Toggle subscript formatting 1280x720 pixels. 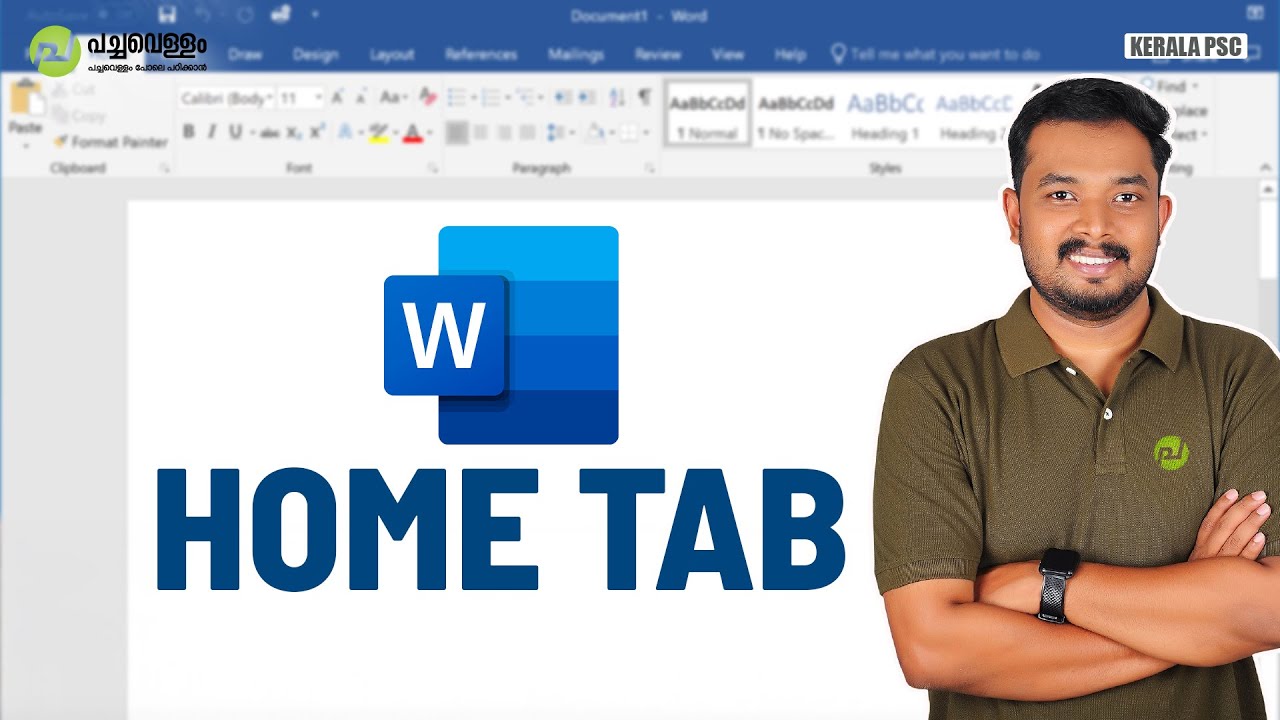[x=293, y=132]
